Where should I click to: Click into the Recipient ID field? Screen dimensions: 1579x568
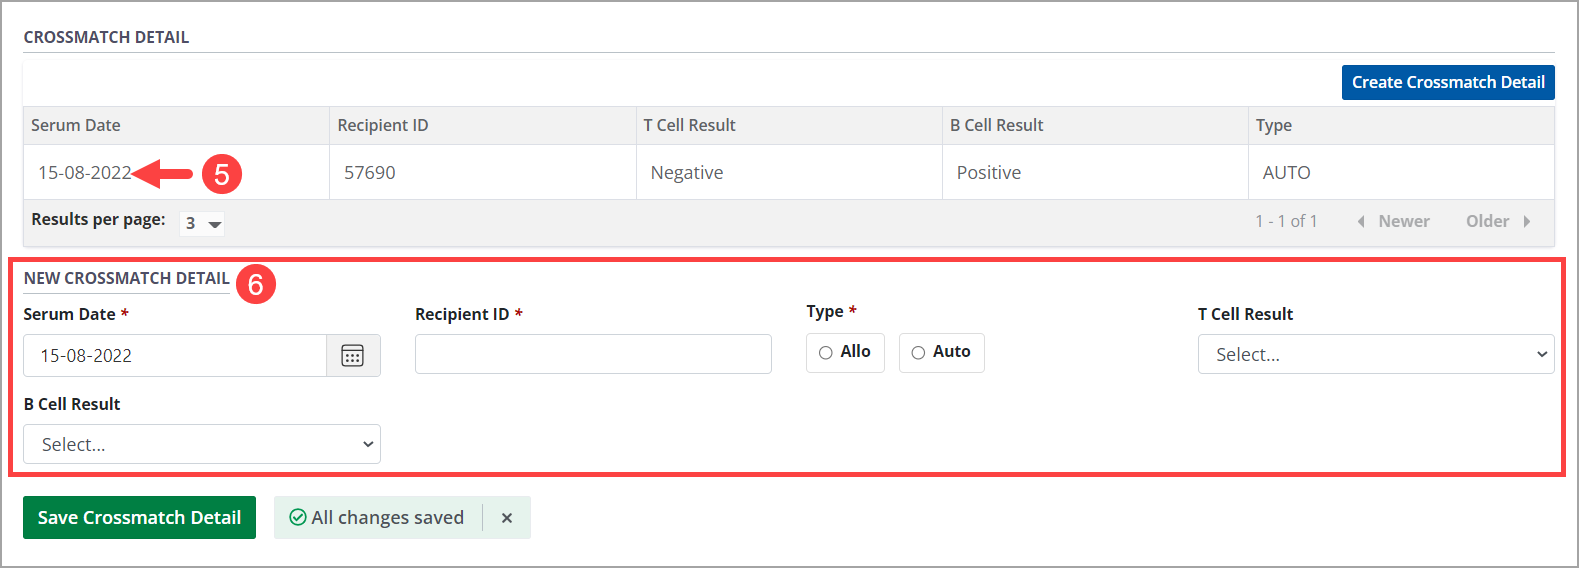pos(593,355)
